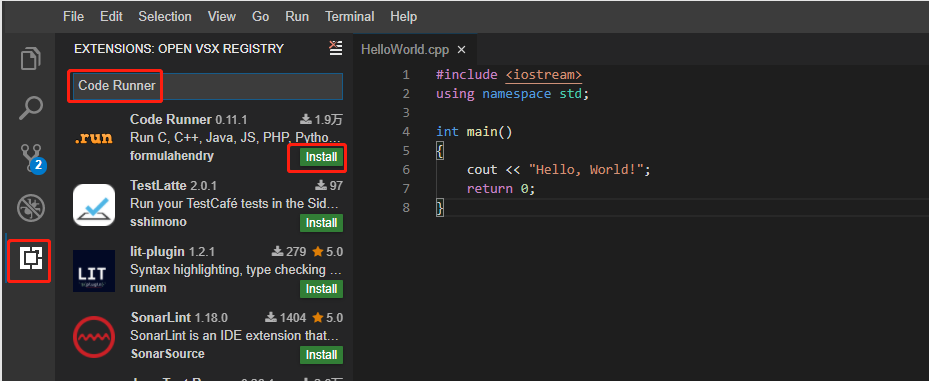This screenshot has height=381, width=929.
Task: Install the TestLatte extension
Action: click(322, 223)
